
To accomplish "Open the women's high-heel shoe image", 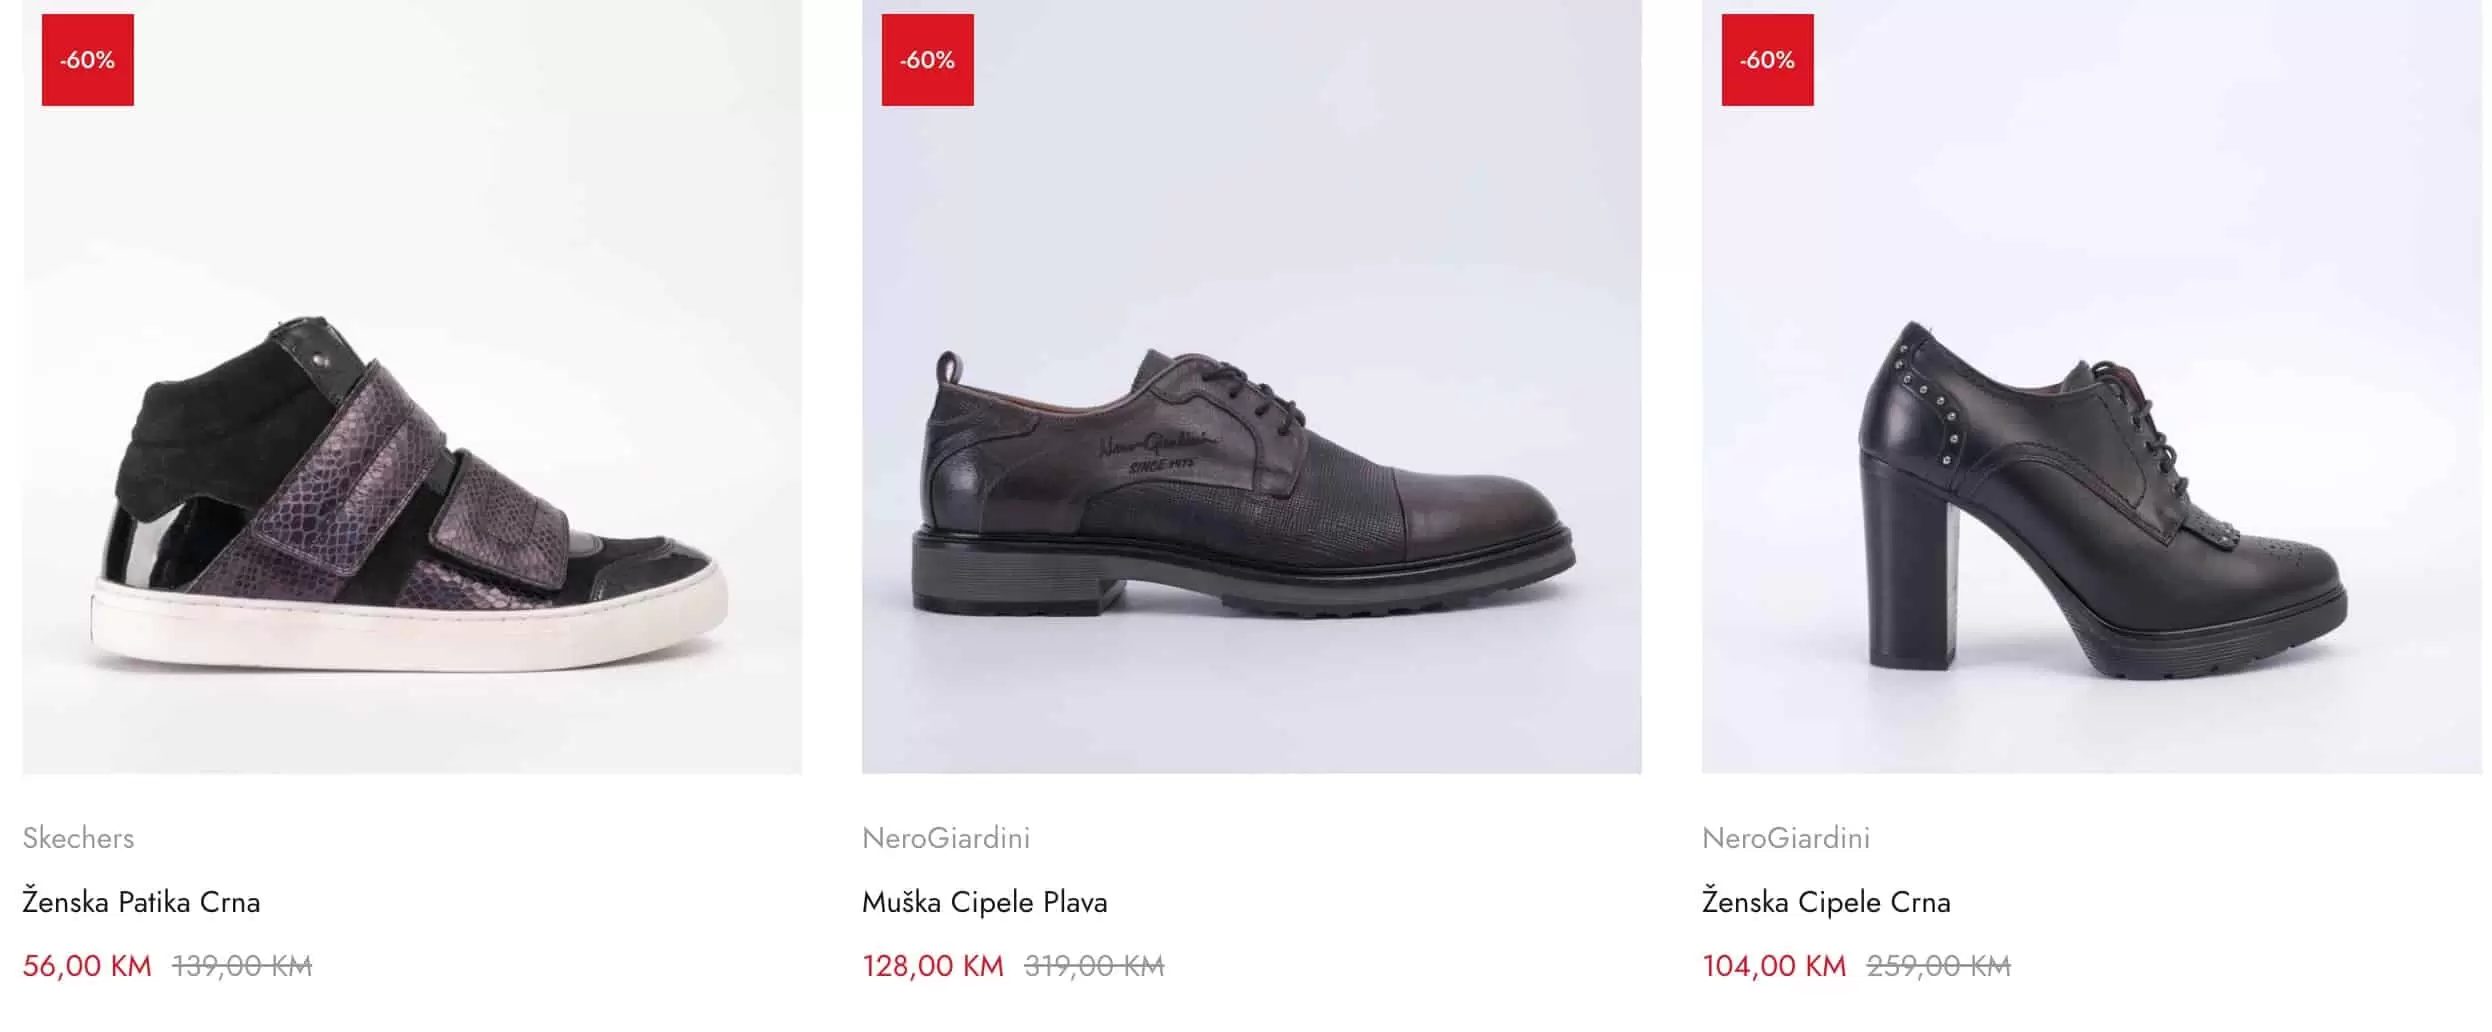I will pyautogui.click(x=2100, y=500).
